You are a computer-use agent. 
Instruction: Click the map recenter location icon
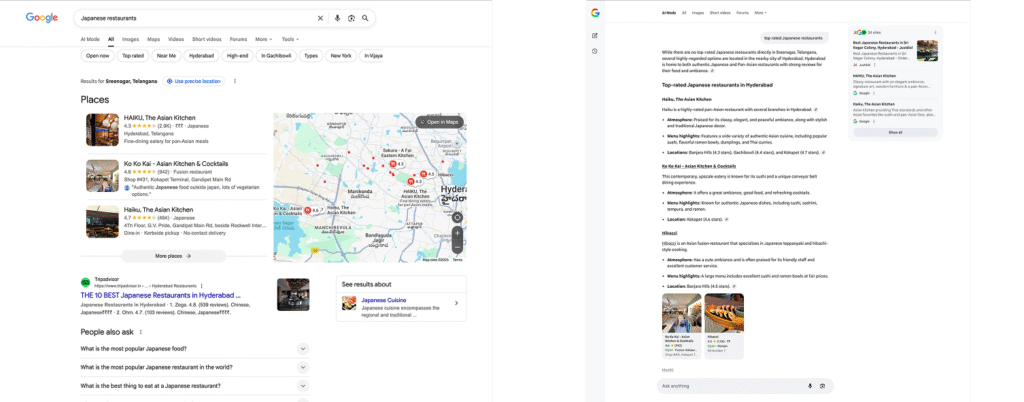pos(457,217)
